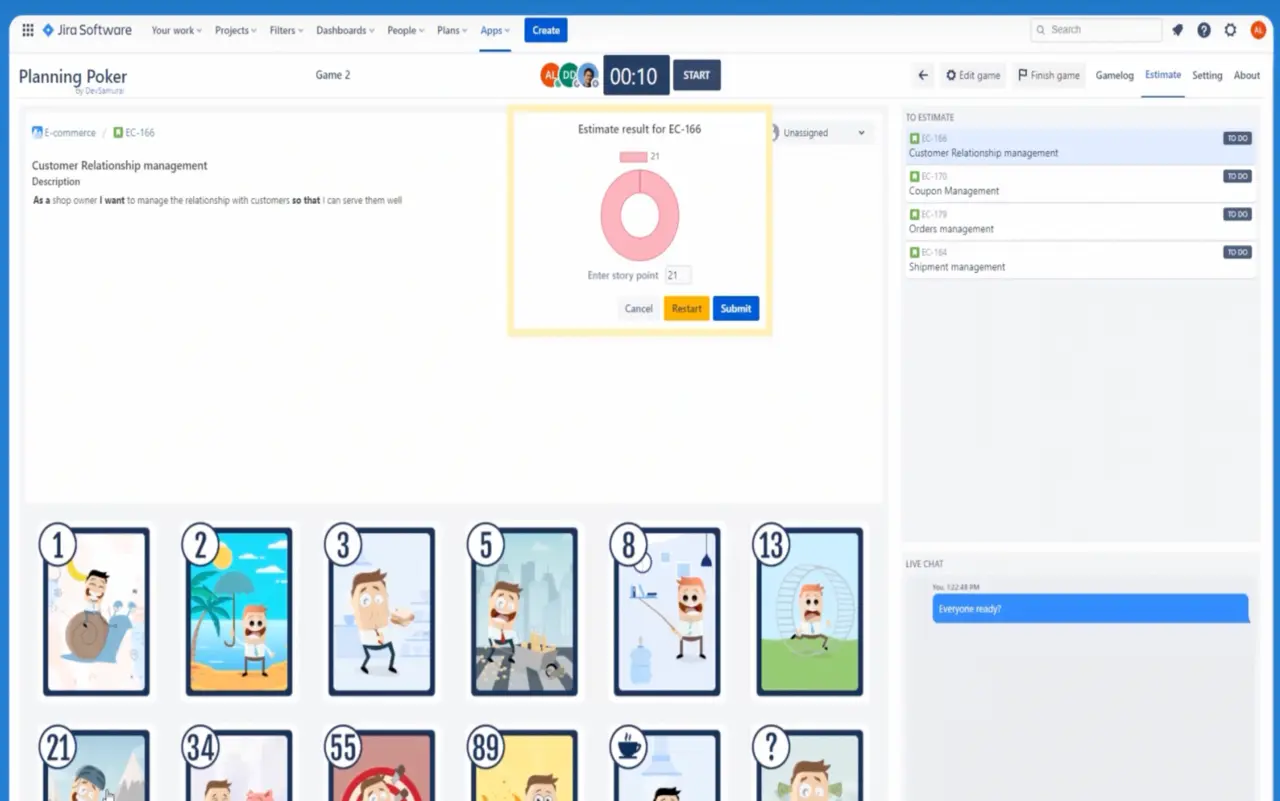Select the 5 point card
This screenshot has width=1280, height=801.
(x=524, y=612)
